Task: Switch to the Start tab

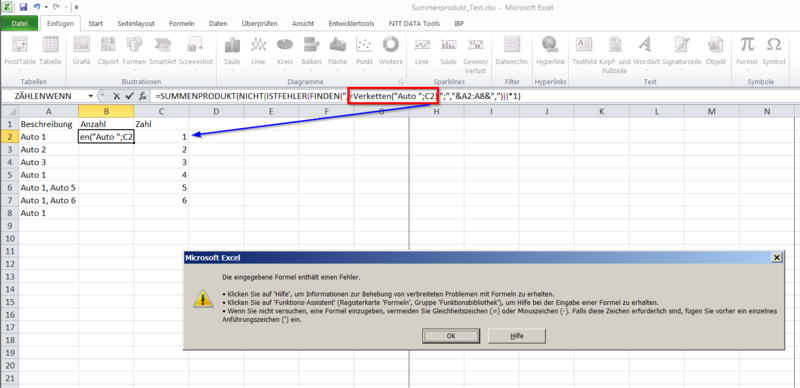Action: point(95,23)
